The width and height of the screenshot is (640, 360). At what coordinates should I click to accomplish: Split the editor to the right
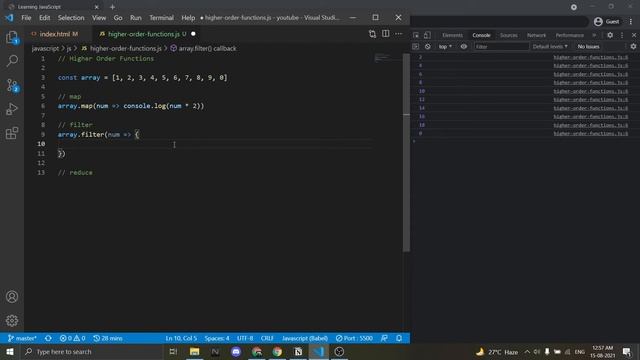[385, 34]
